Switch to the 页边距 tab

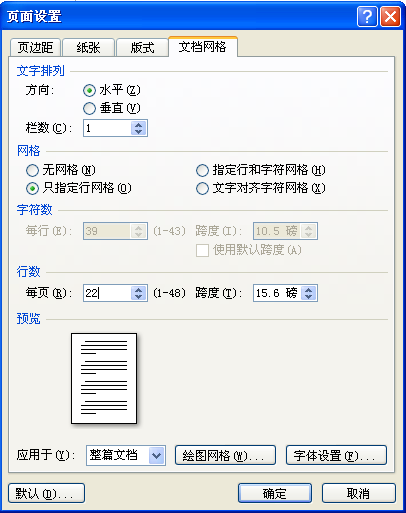(x=35, y=47)
